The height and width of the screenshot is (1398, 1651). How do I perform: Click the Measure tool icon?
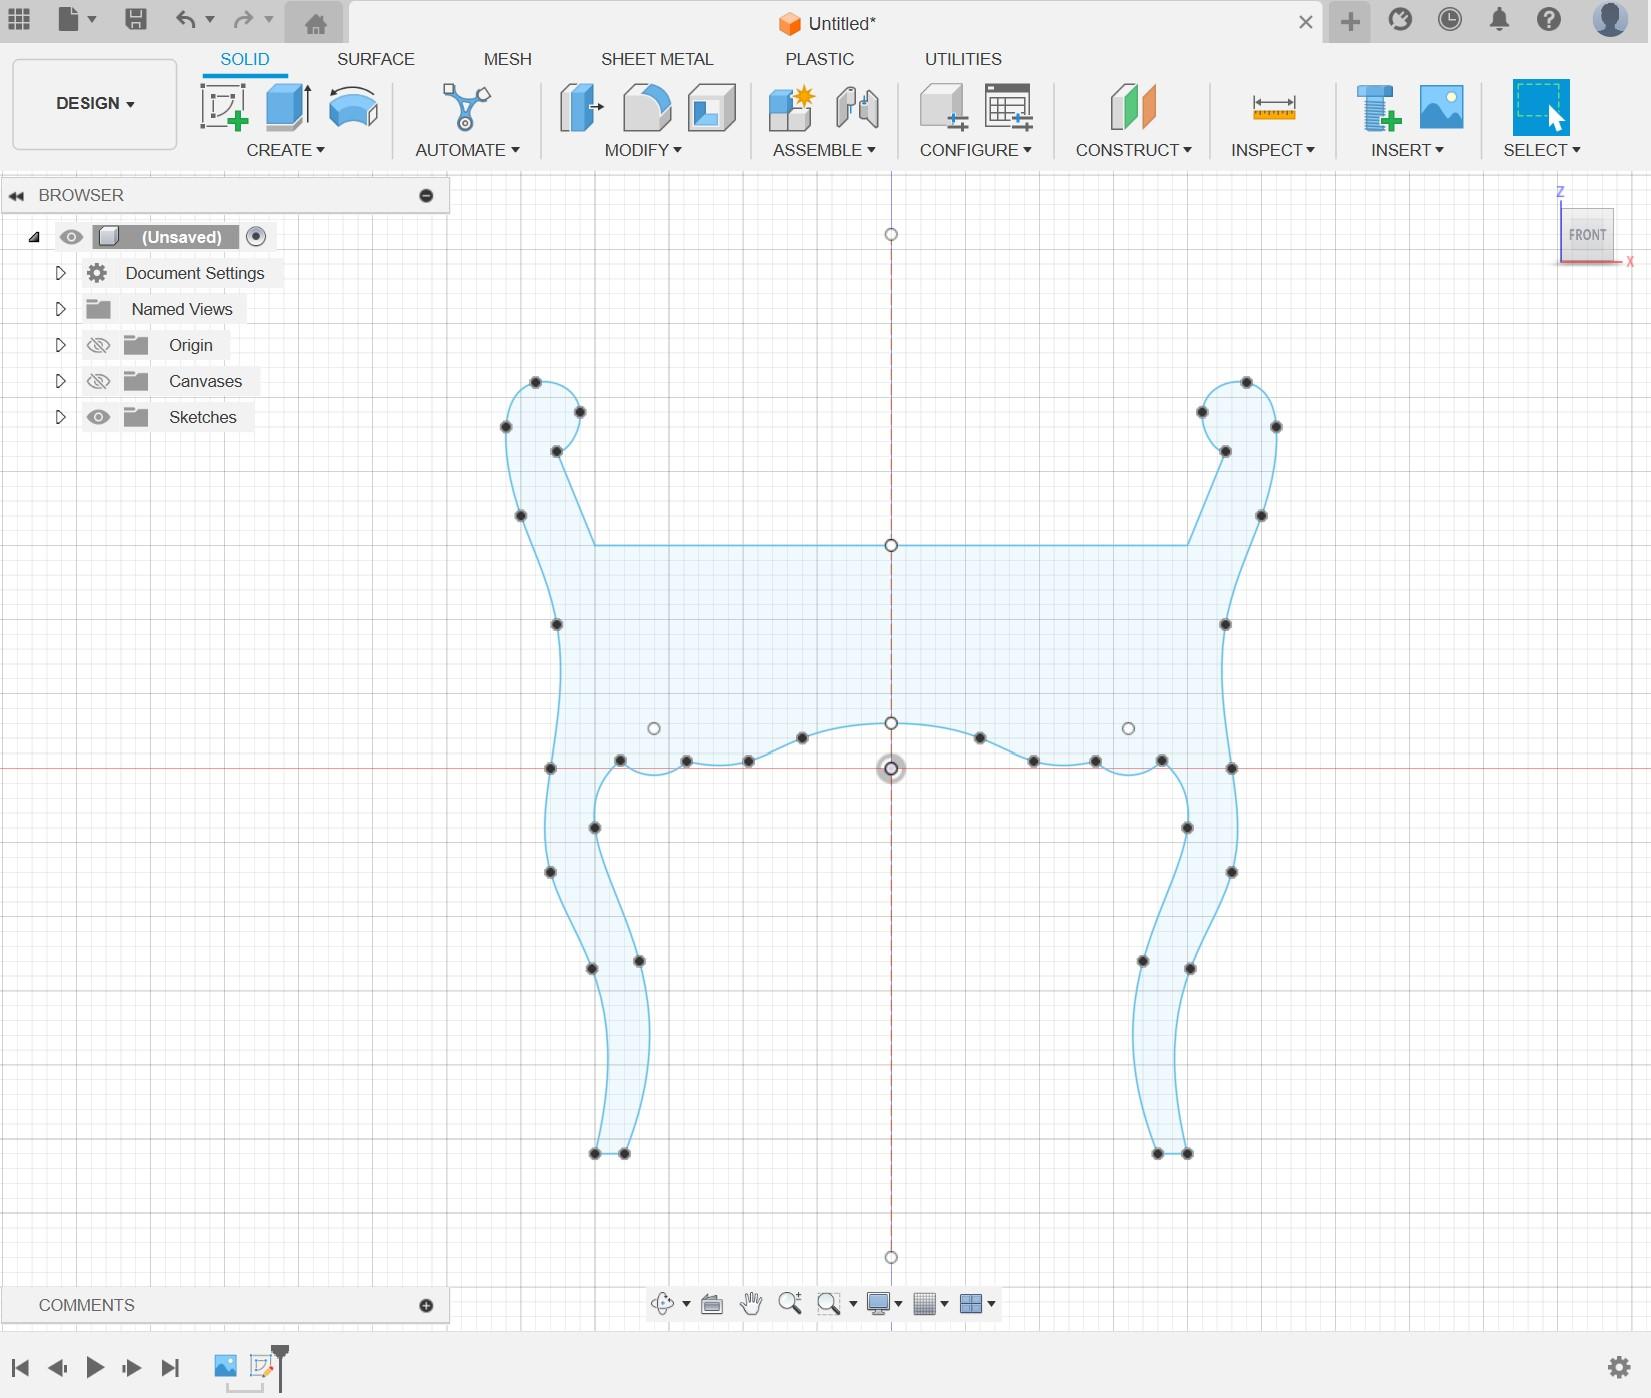(1273, 107)
